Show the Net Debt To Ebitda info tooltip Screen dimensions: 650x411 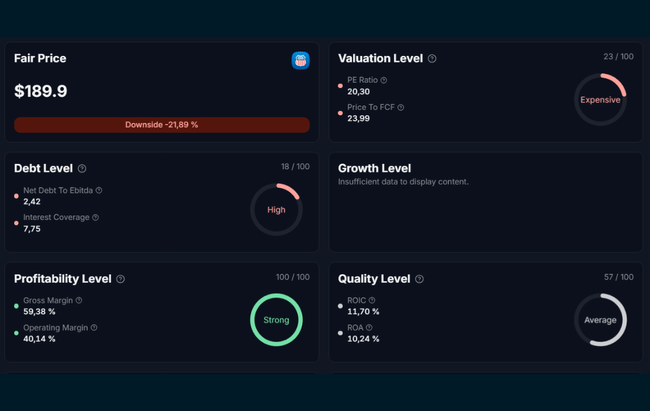pyautogui.click(x=99, y=190)
